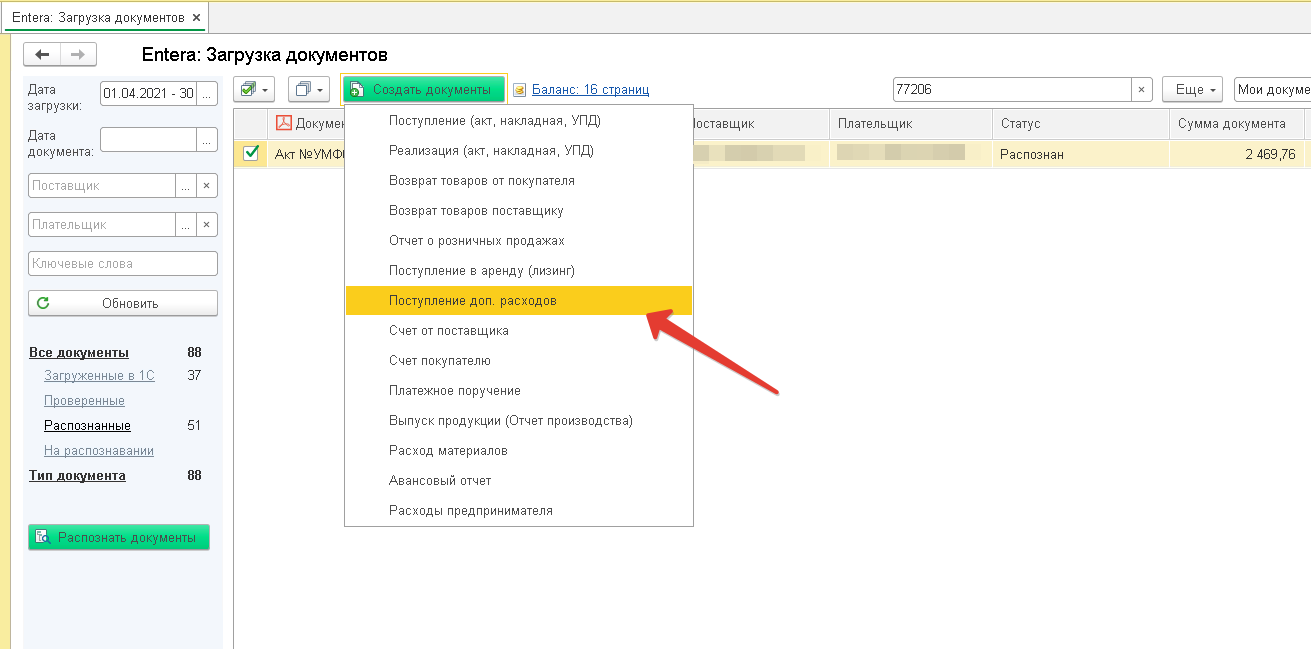The height and width of the screenshot is (649, 1311).
Task: Open the Мои документы filter combo box
Action: (x=1272, y=90)
